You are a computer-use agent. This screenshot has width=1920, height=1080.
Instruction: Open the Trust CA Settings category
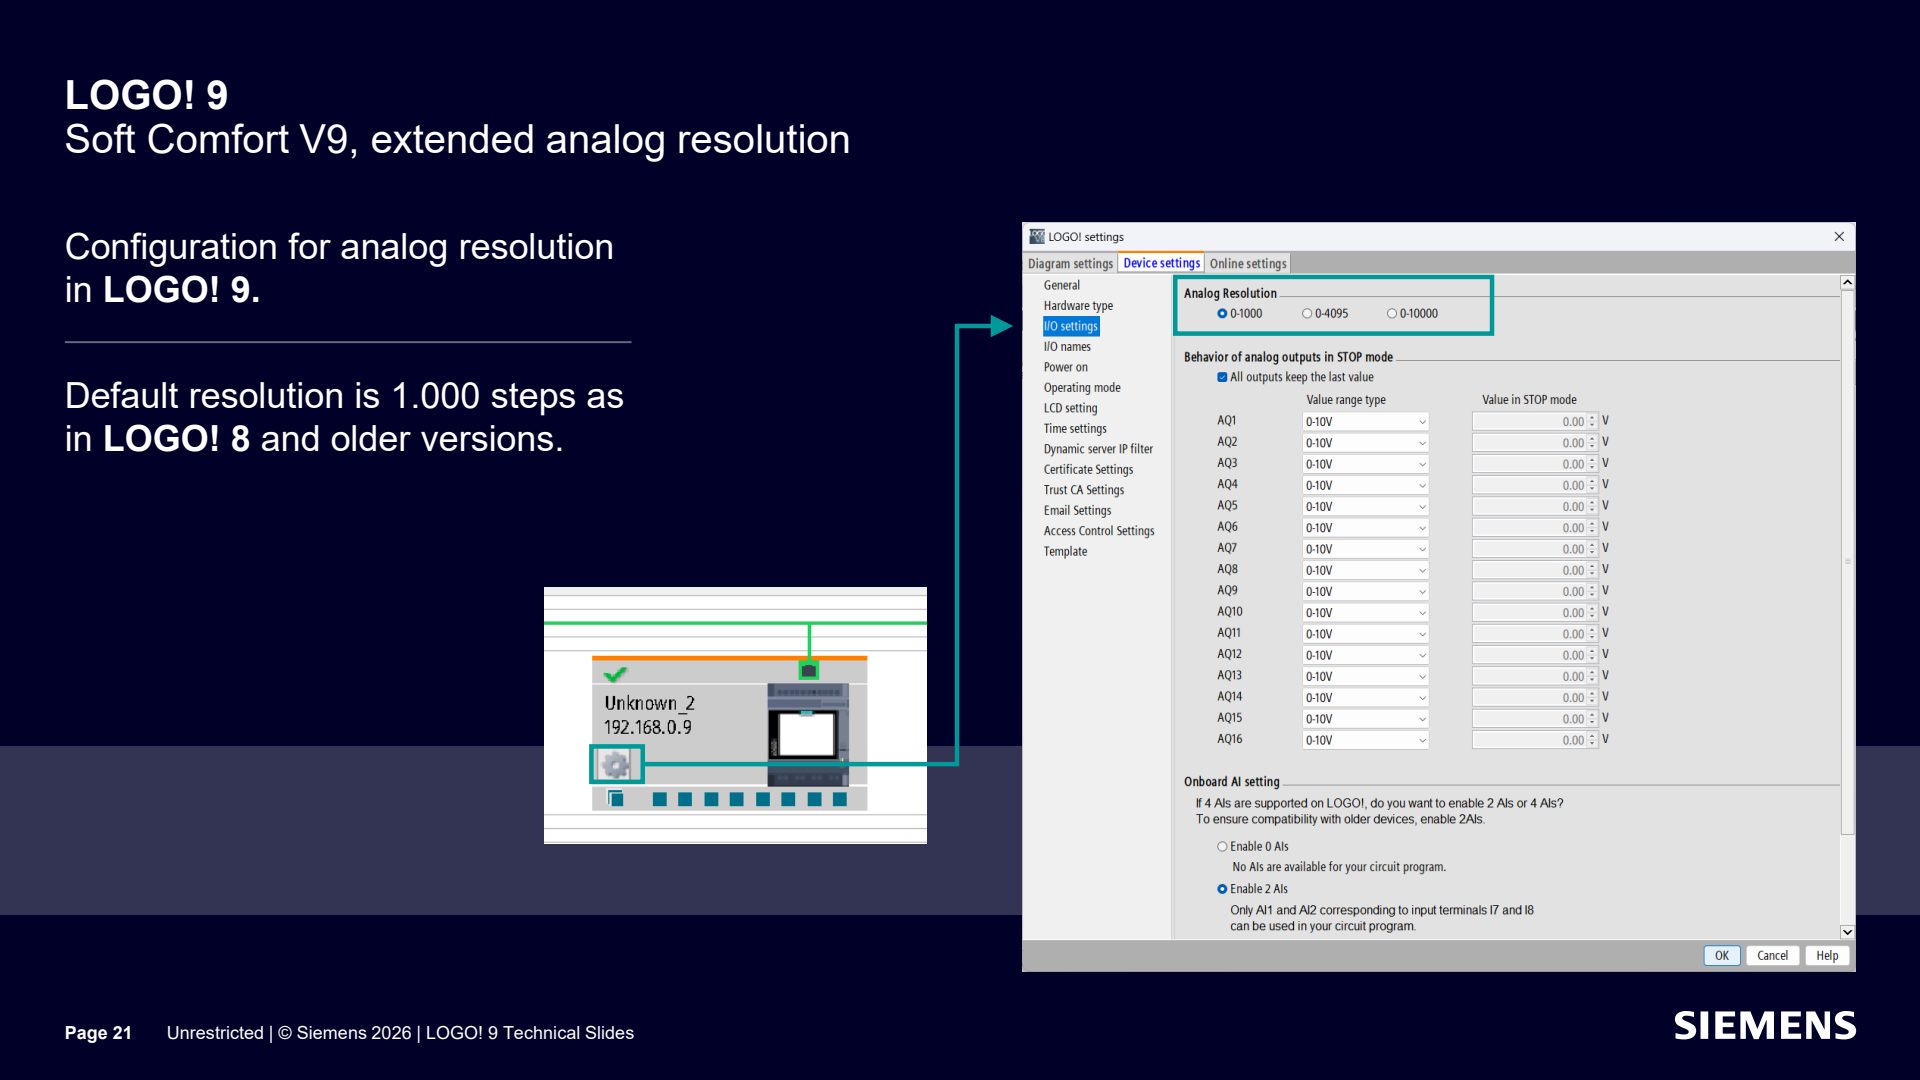tap(1084, 490)
